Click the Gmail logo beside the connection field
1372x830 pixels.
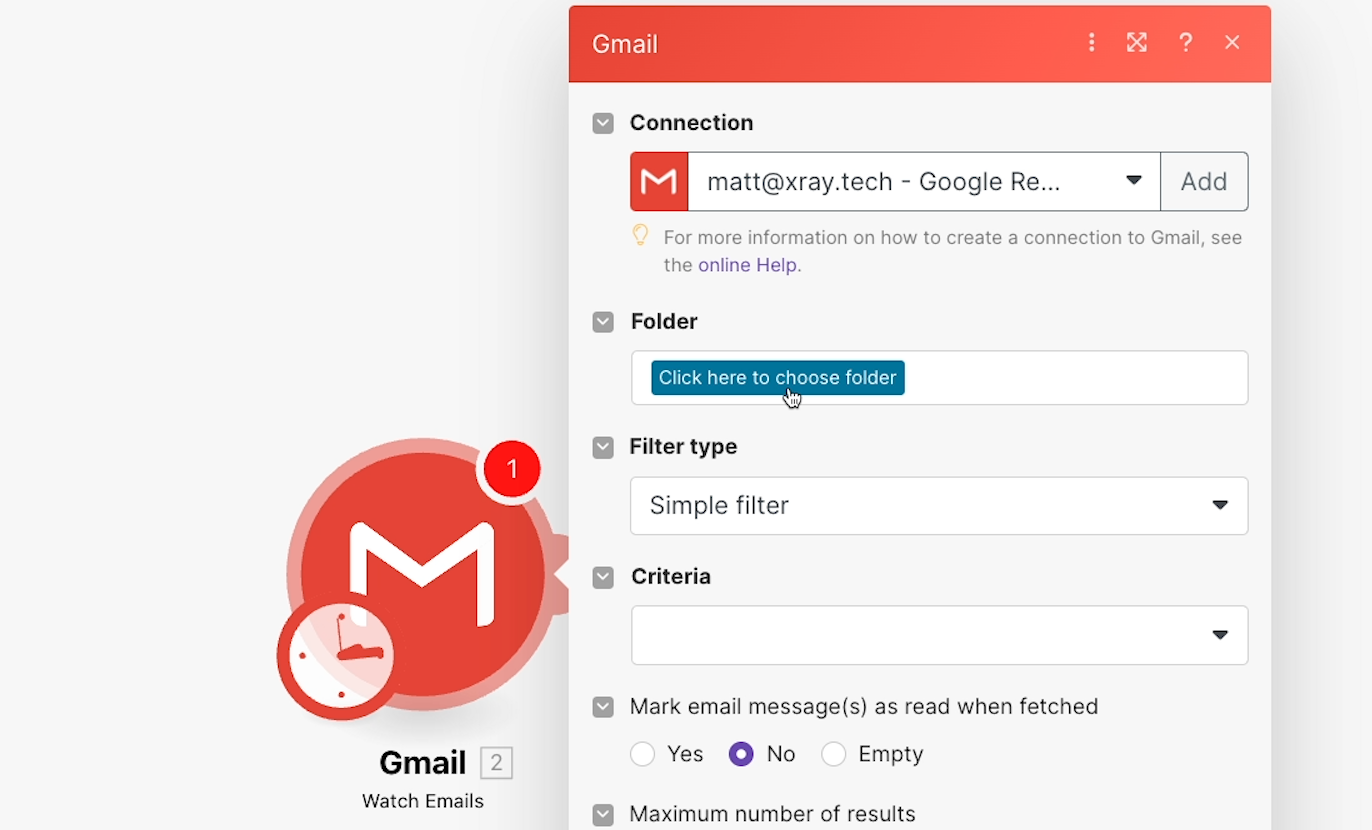[659, 181]
